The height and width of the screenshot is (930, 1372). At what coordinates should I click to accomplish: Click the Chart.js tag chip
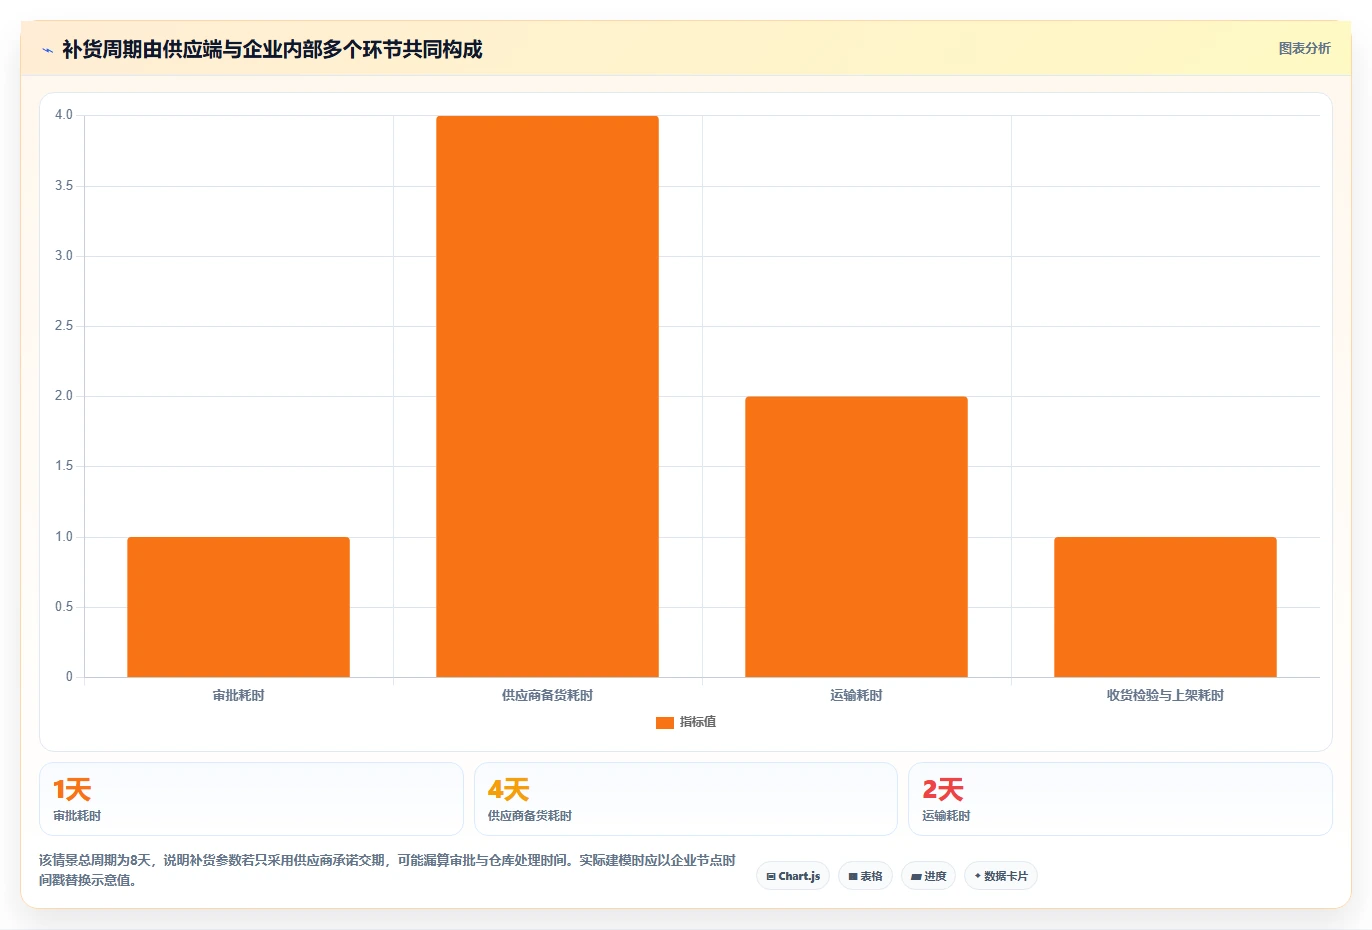pyautogui.click(x=793, y=876)
